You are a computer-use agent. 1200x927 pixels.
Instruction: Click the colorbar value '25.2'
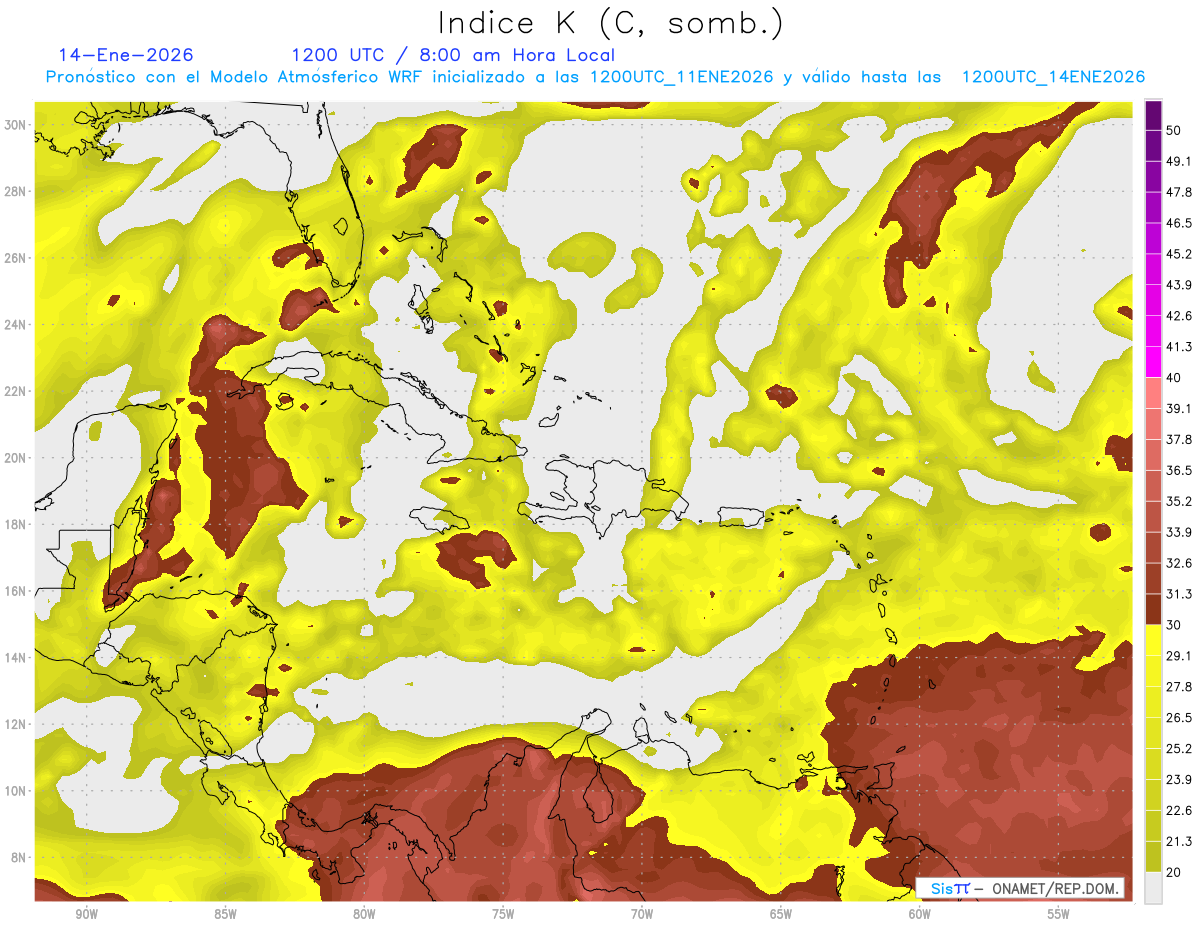1179,749
